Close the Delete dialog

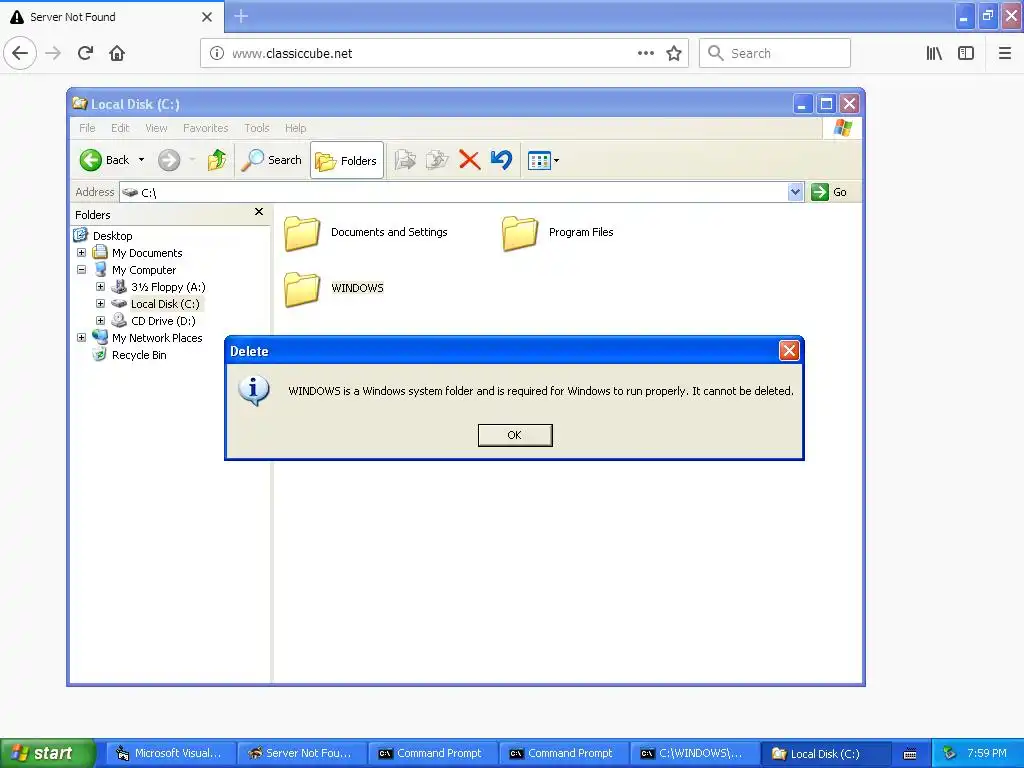coord(789,351)
